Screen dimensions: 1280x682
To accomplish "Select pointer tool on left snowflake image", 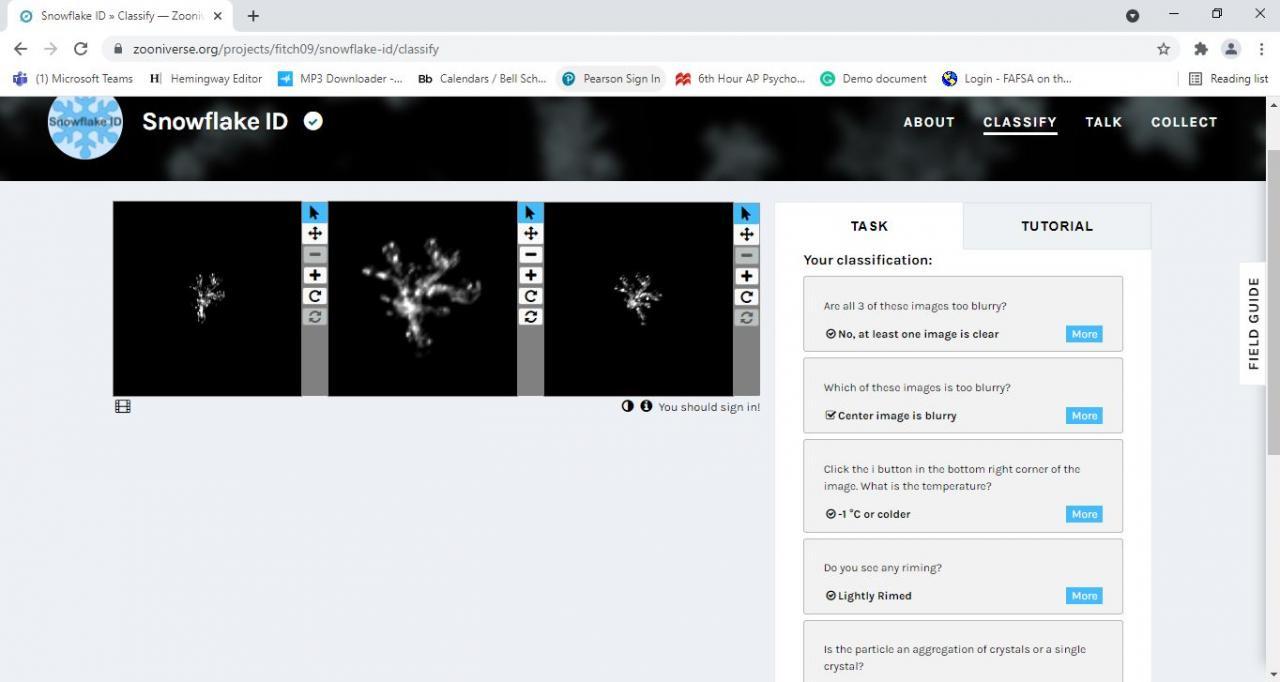I will [314, 212].
